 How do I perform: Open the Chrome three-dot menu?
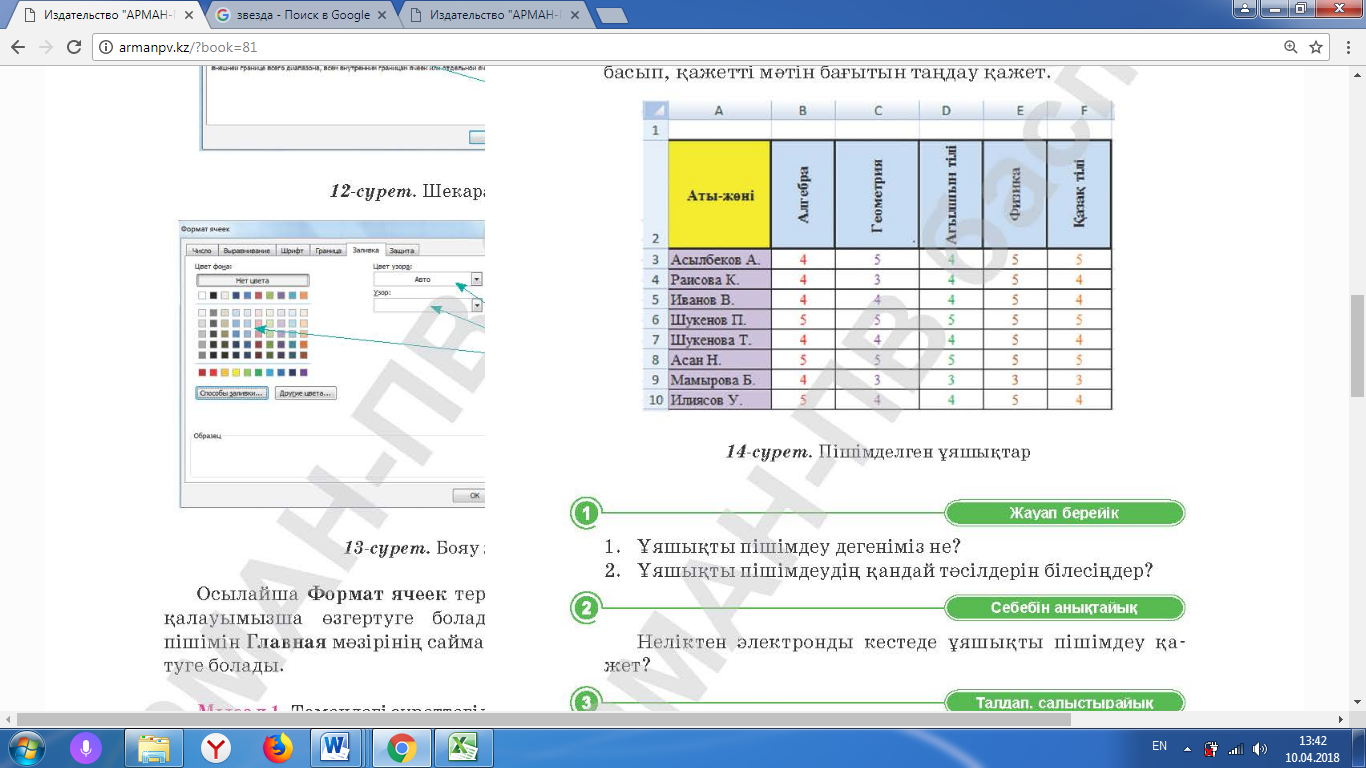coord(1347,47)
